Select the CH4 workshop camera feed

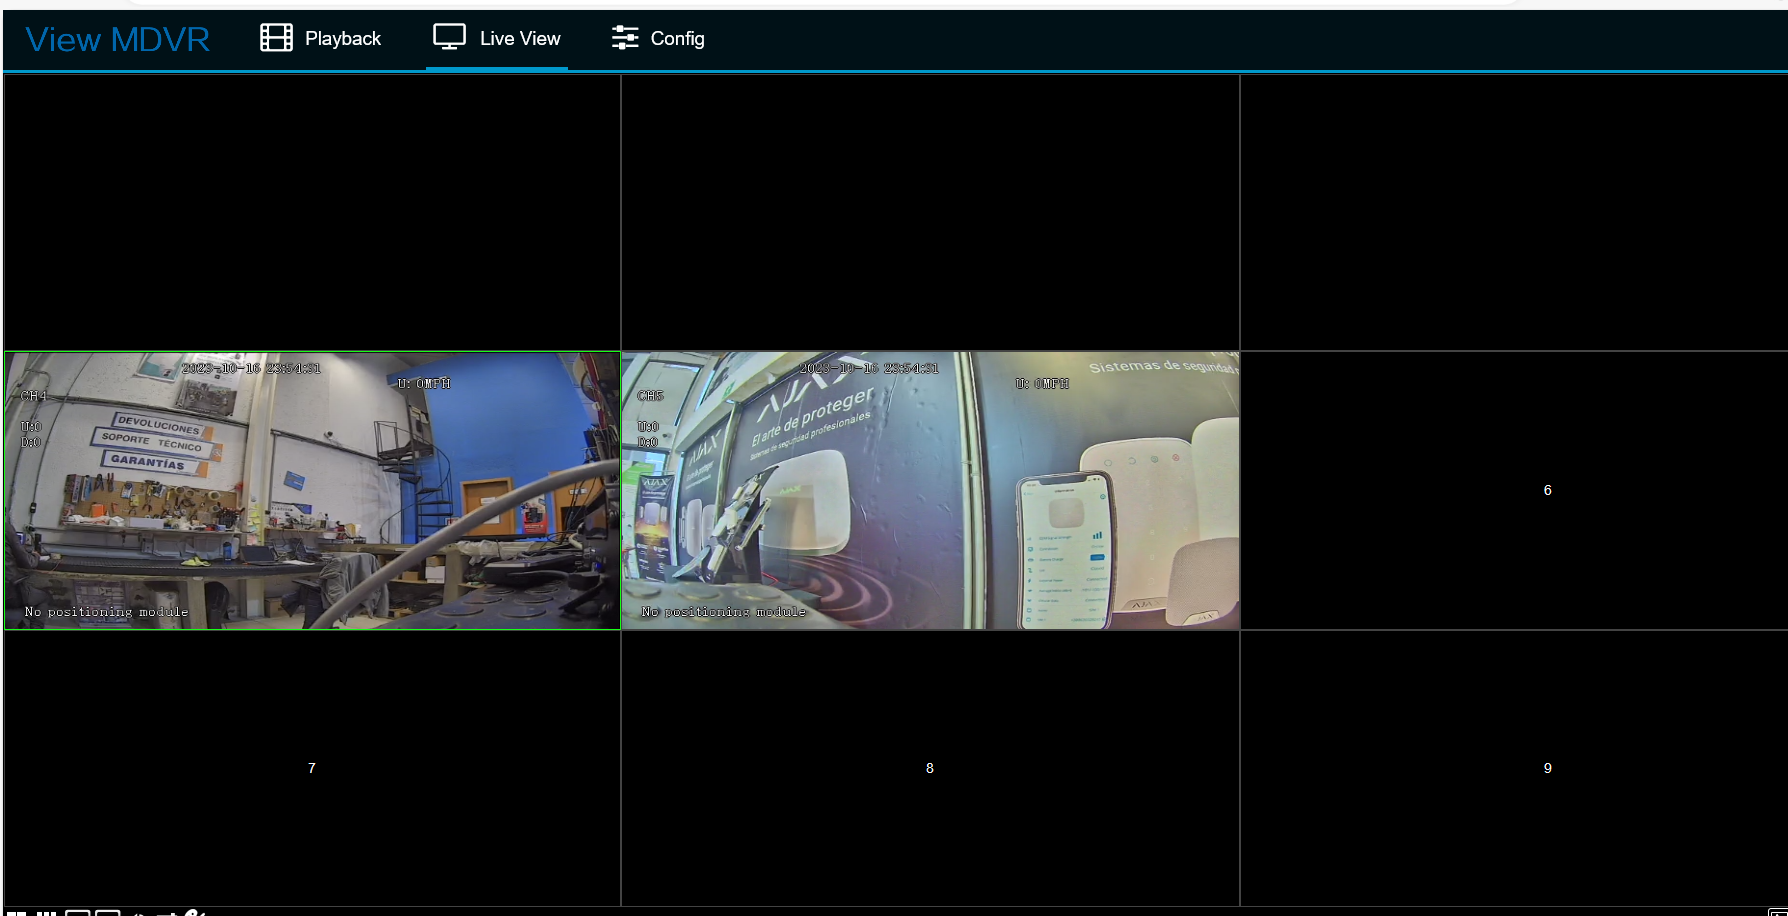click(x=310, y=490)
